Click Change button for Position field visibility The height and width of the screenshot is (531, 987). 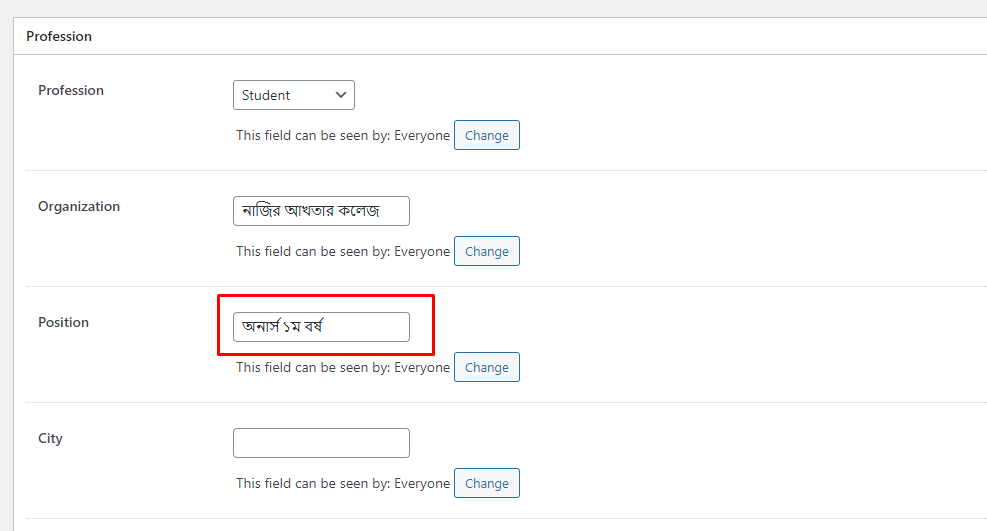click(x=487, y=367)
